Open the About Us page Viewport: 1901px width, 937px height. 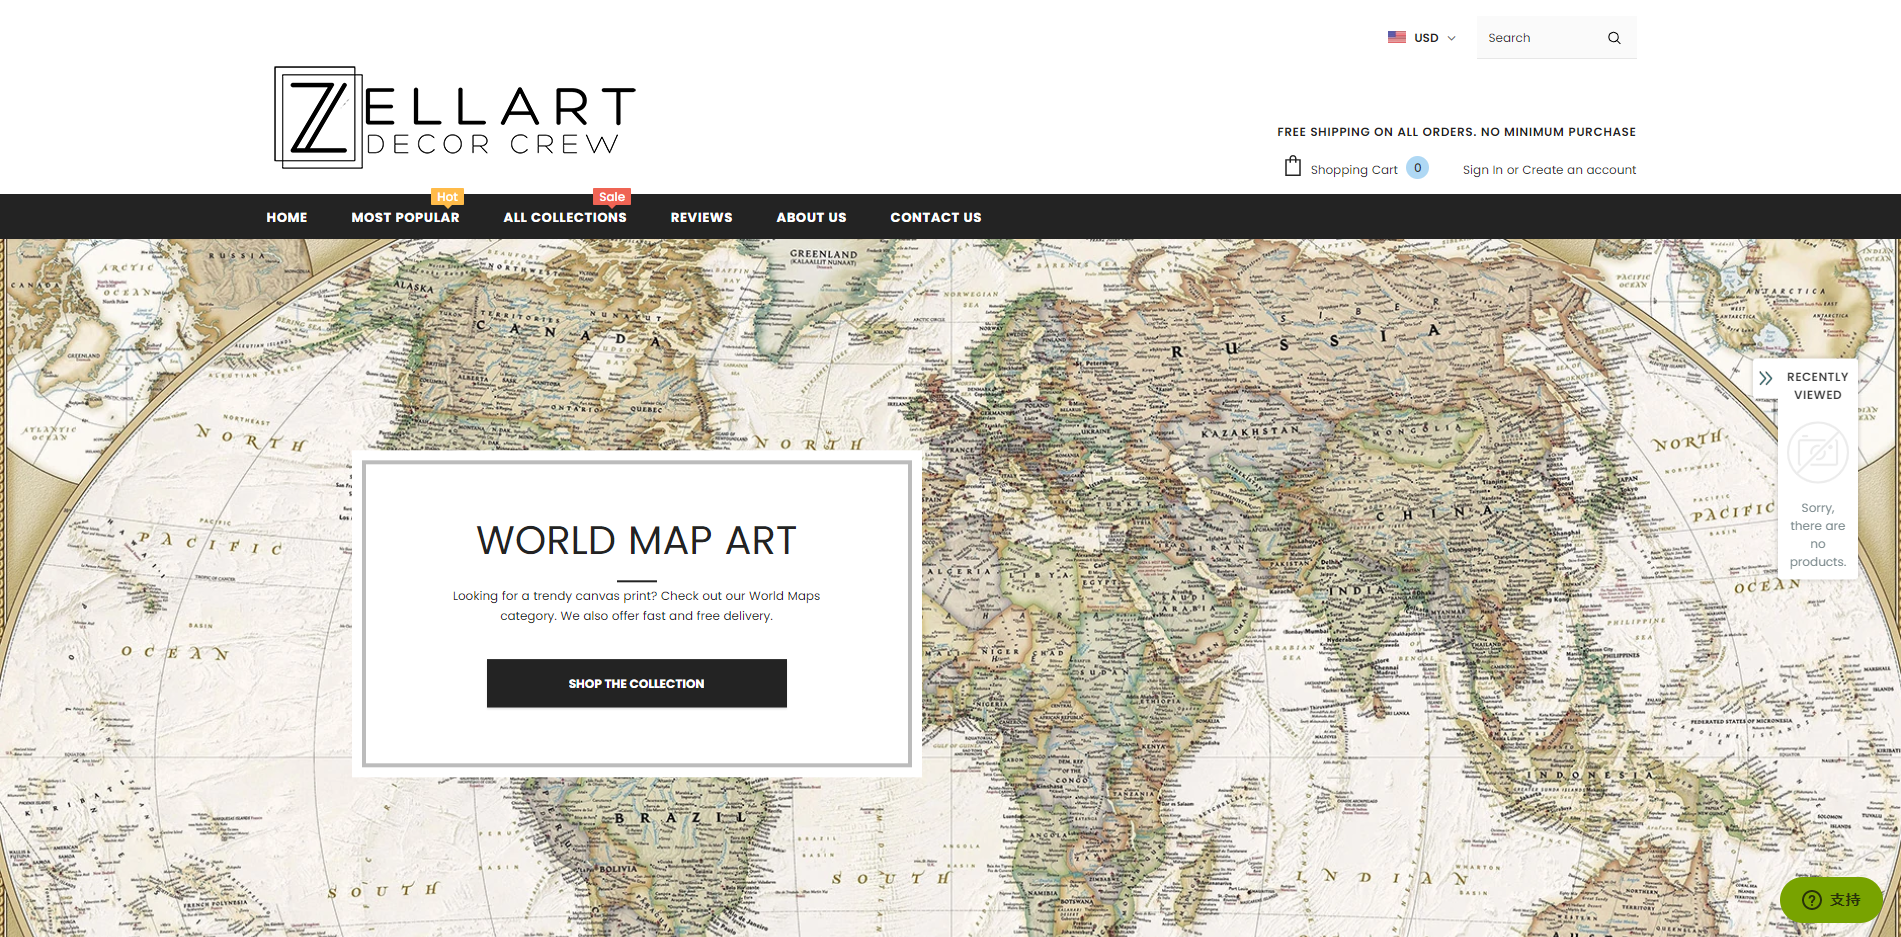(811, 217)
